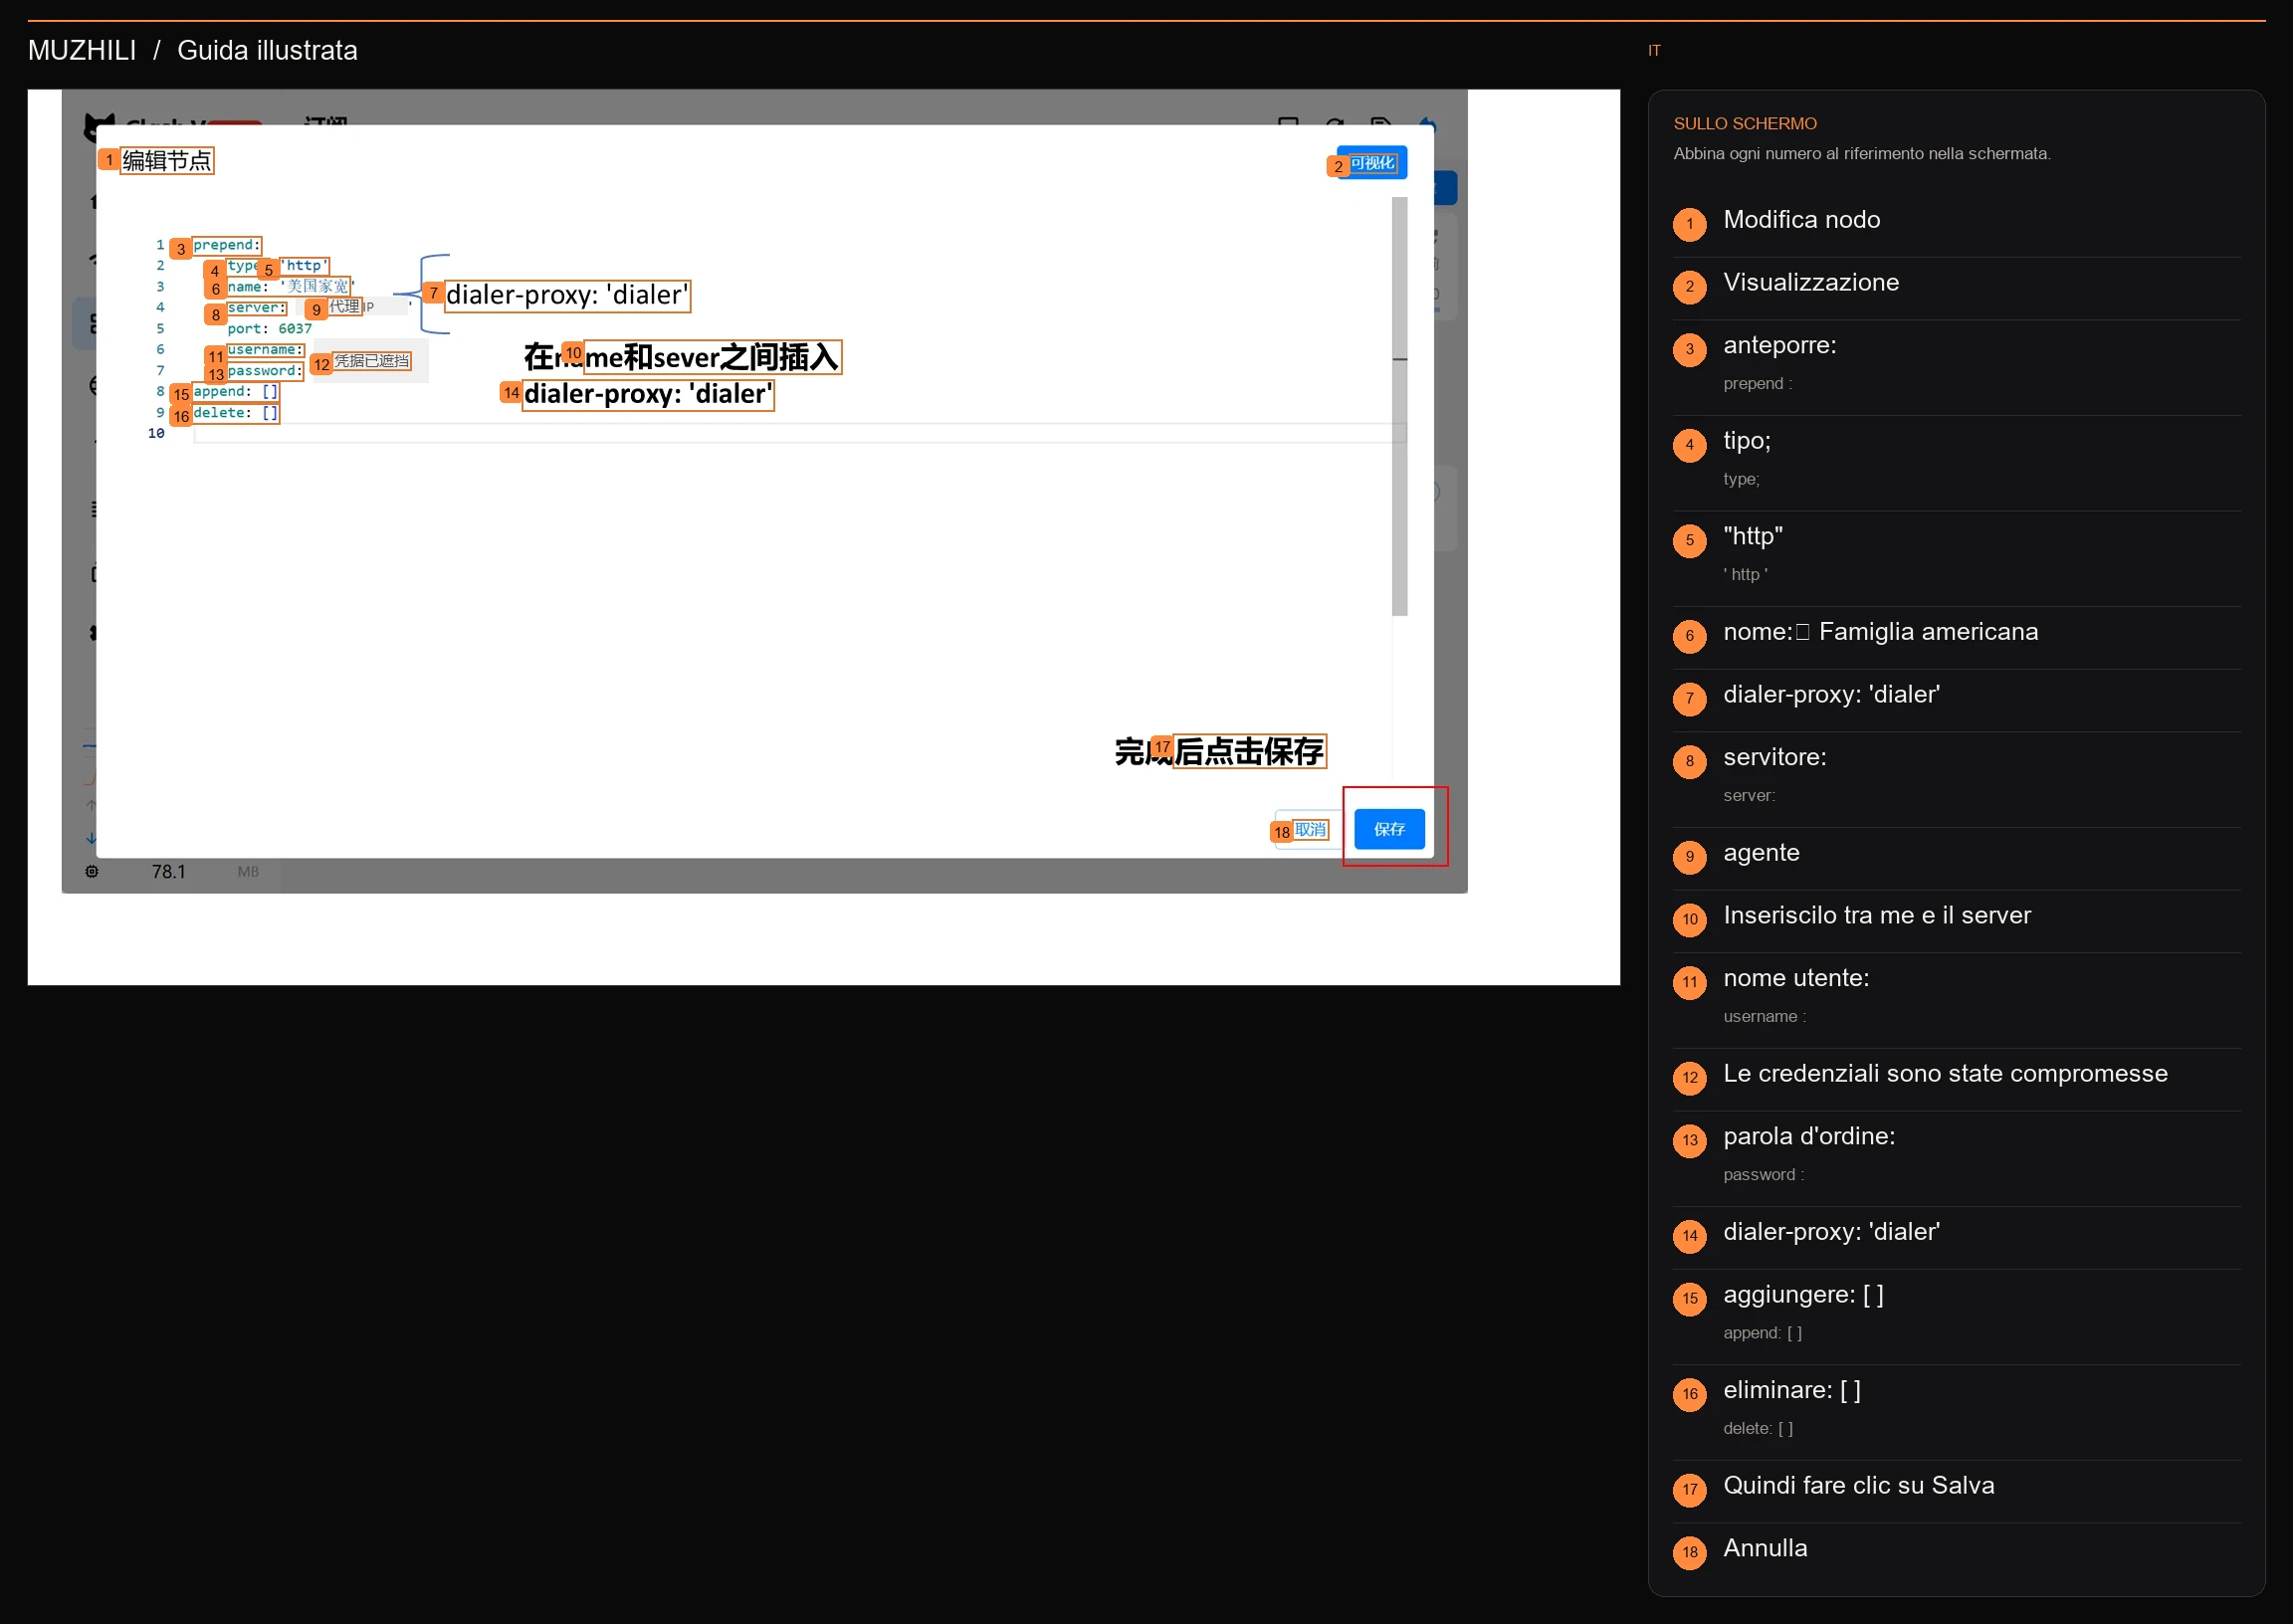Select list entry 18 'Annulla'
Screen dimensions: 2293x1624
coord(1956,1555)
